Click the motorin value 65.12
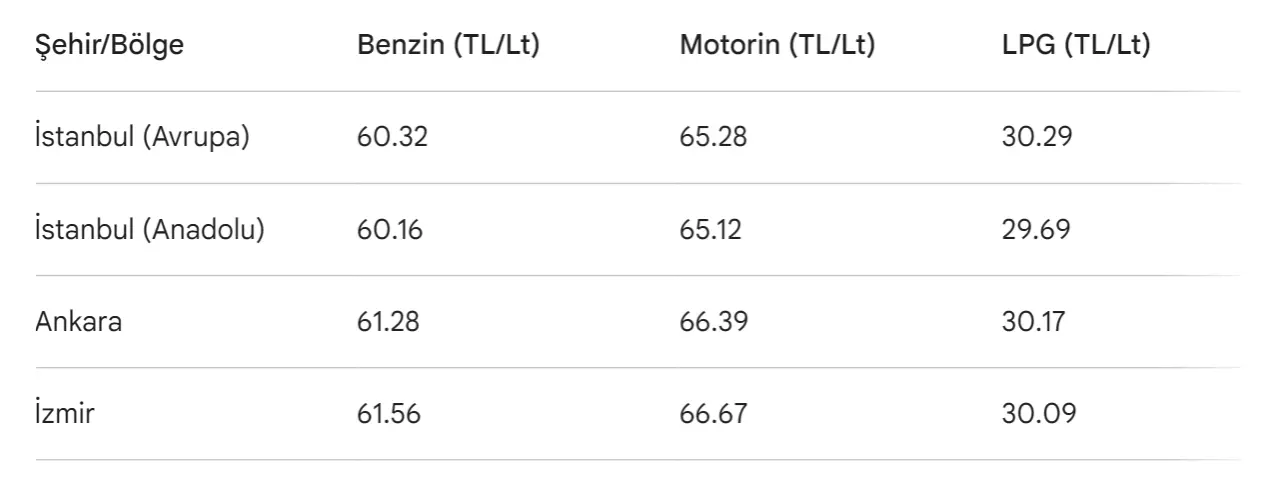The width and height of the screenshot is (1280, 498). 710,229
